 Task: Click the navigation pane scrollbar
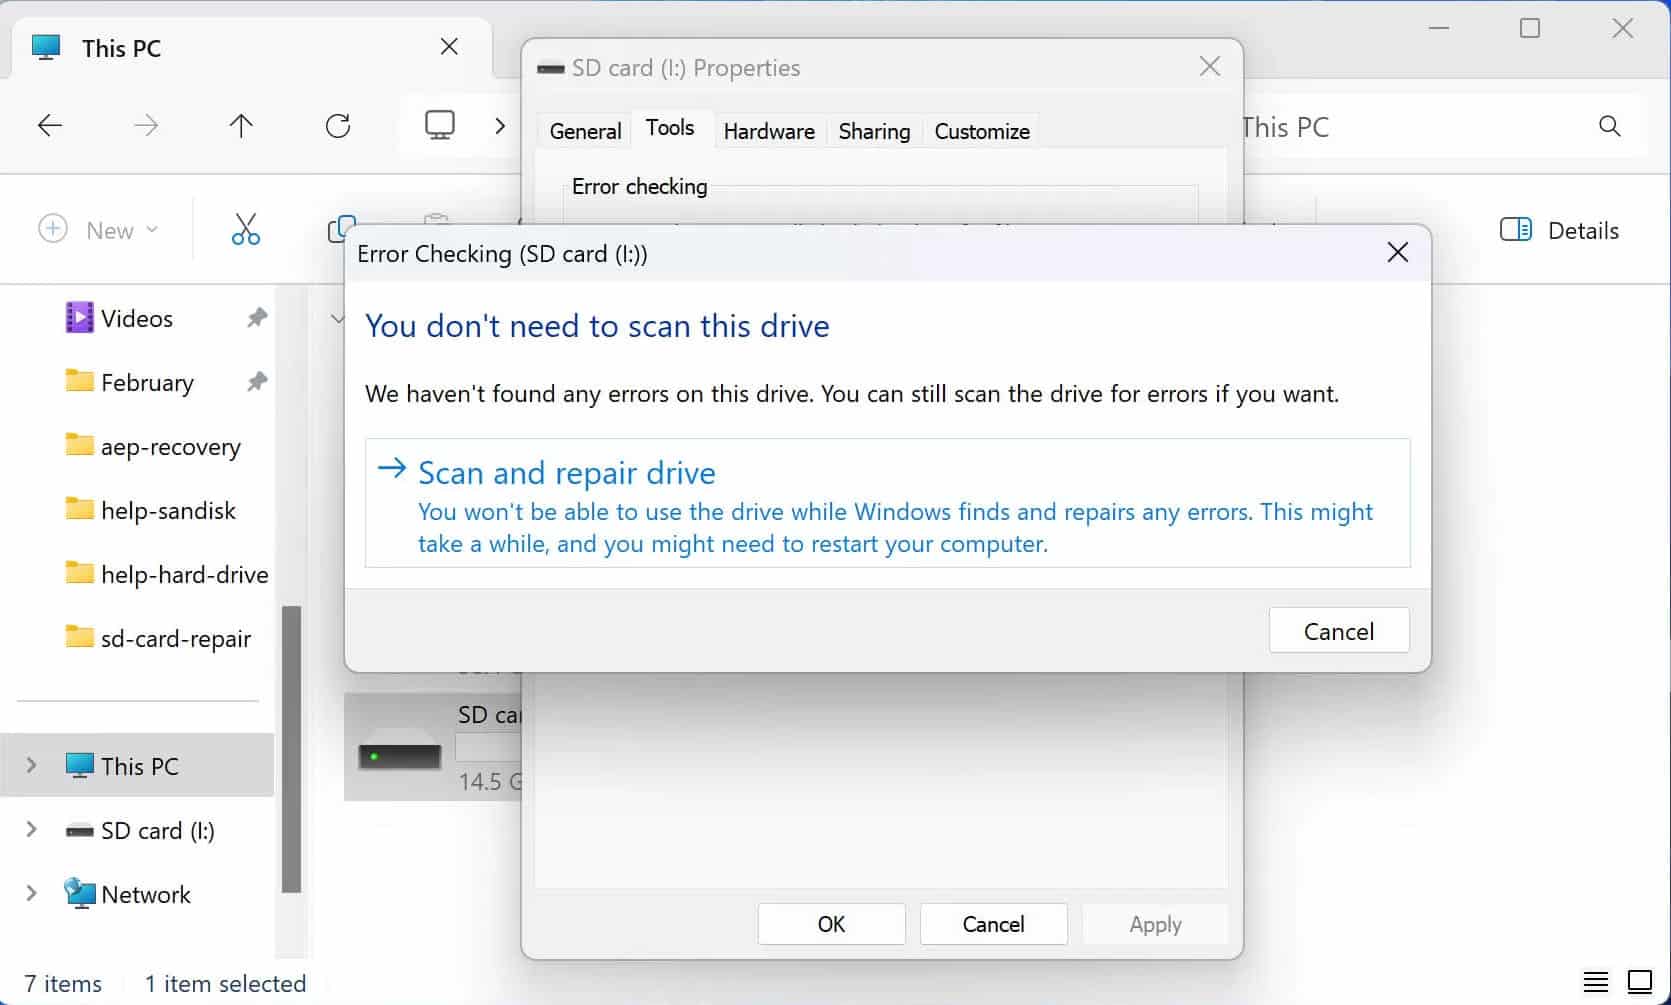pos(291,748)
